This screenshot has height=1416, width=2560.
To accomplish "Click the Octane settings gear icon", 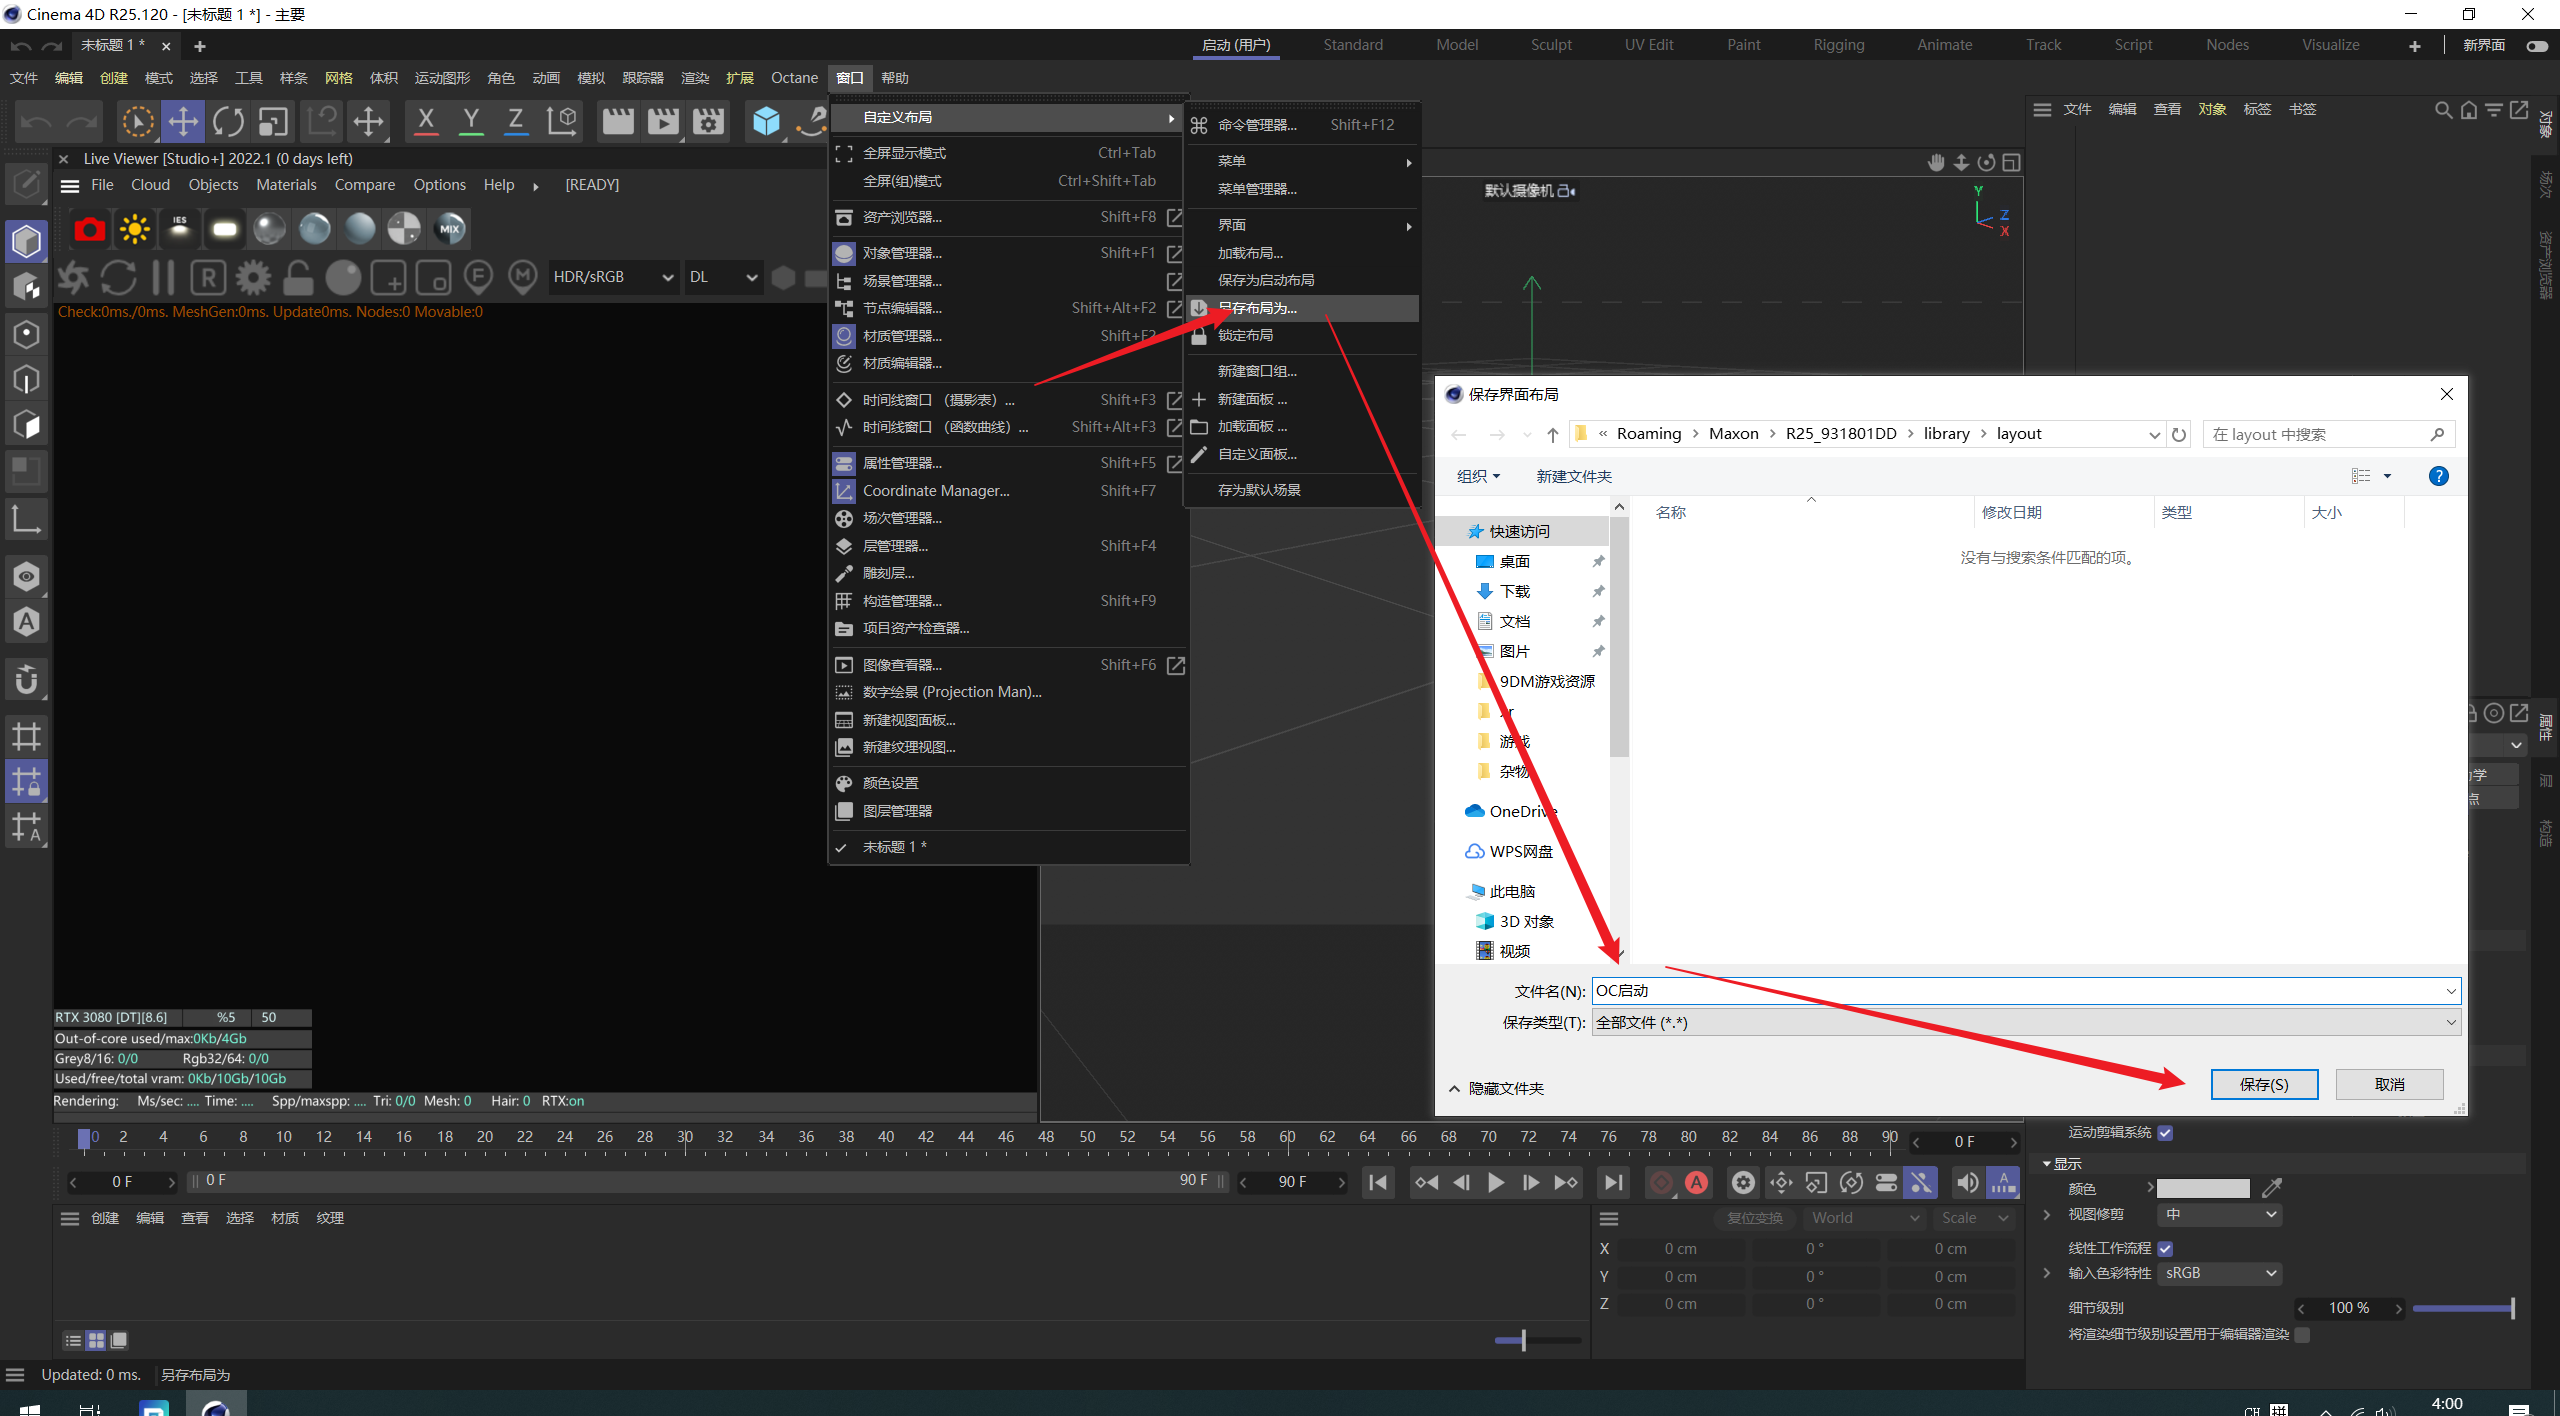I will (x=253, y=277).
